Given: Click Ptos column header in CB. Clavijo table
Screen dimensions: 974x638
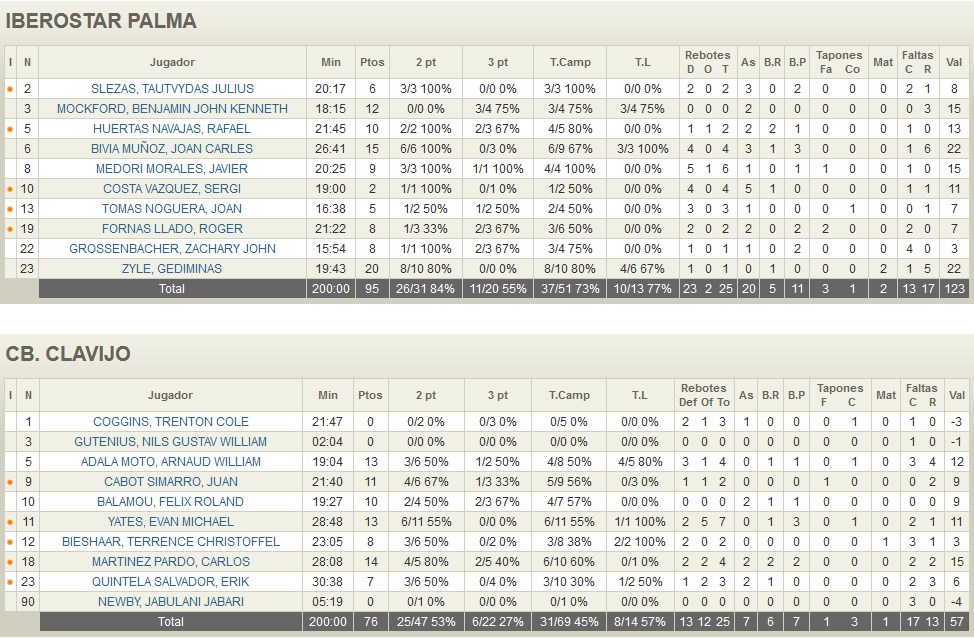Looking at the screenshot, I should [371, 395].
